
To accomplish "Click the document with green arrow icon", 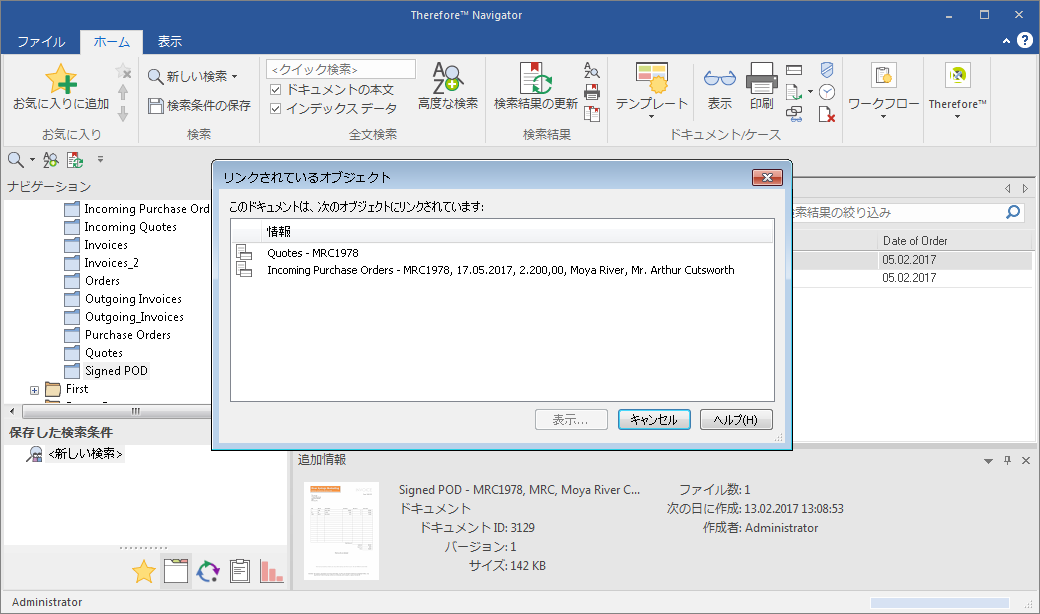I will (x=793, y=92).
